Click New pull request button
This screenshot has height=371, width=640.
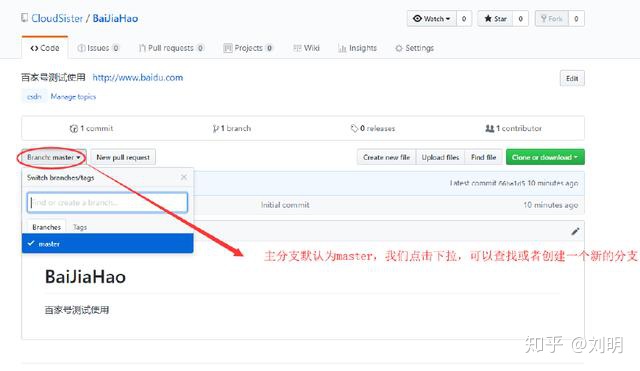click(x=123, y=157)
